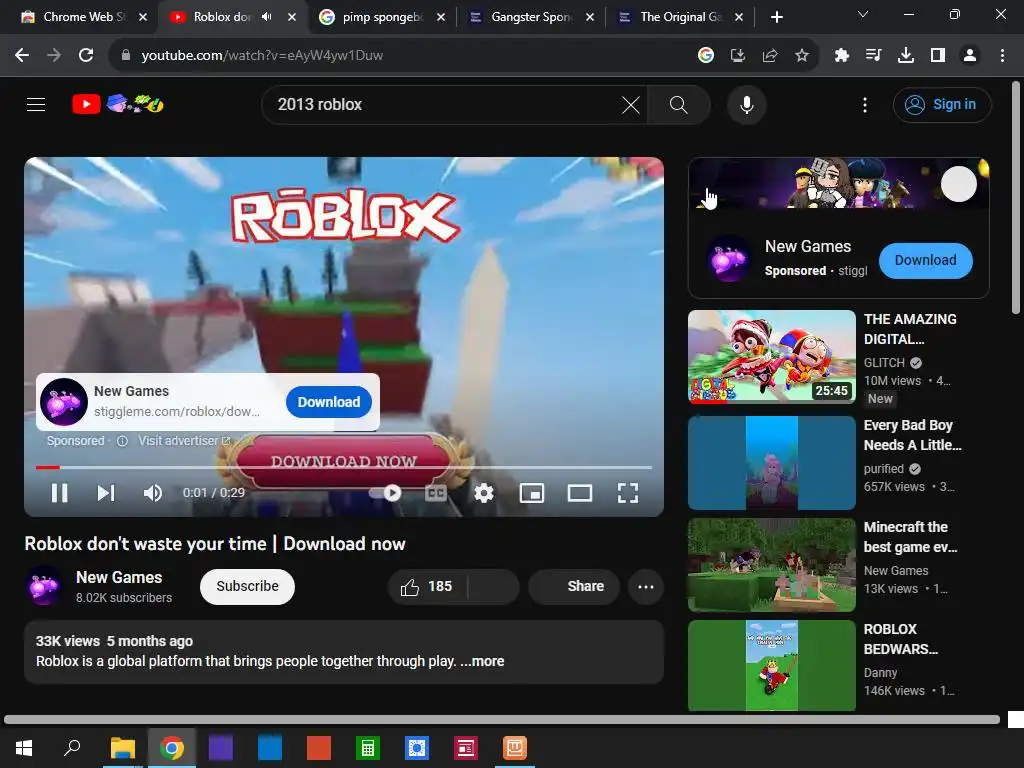Seek along the video progress bar
Image resolution: width=1024 pixels, height=768 pixels.
tap(344, 468)
